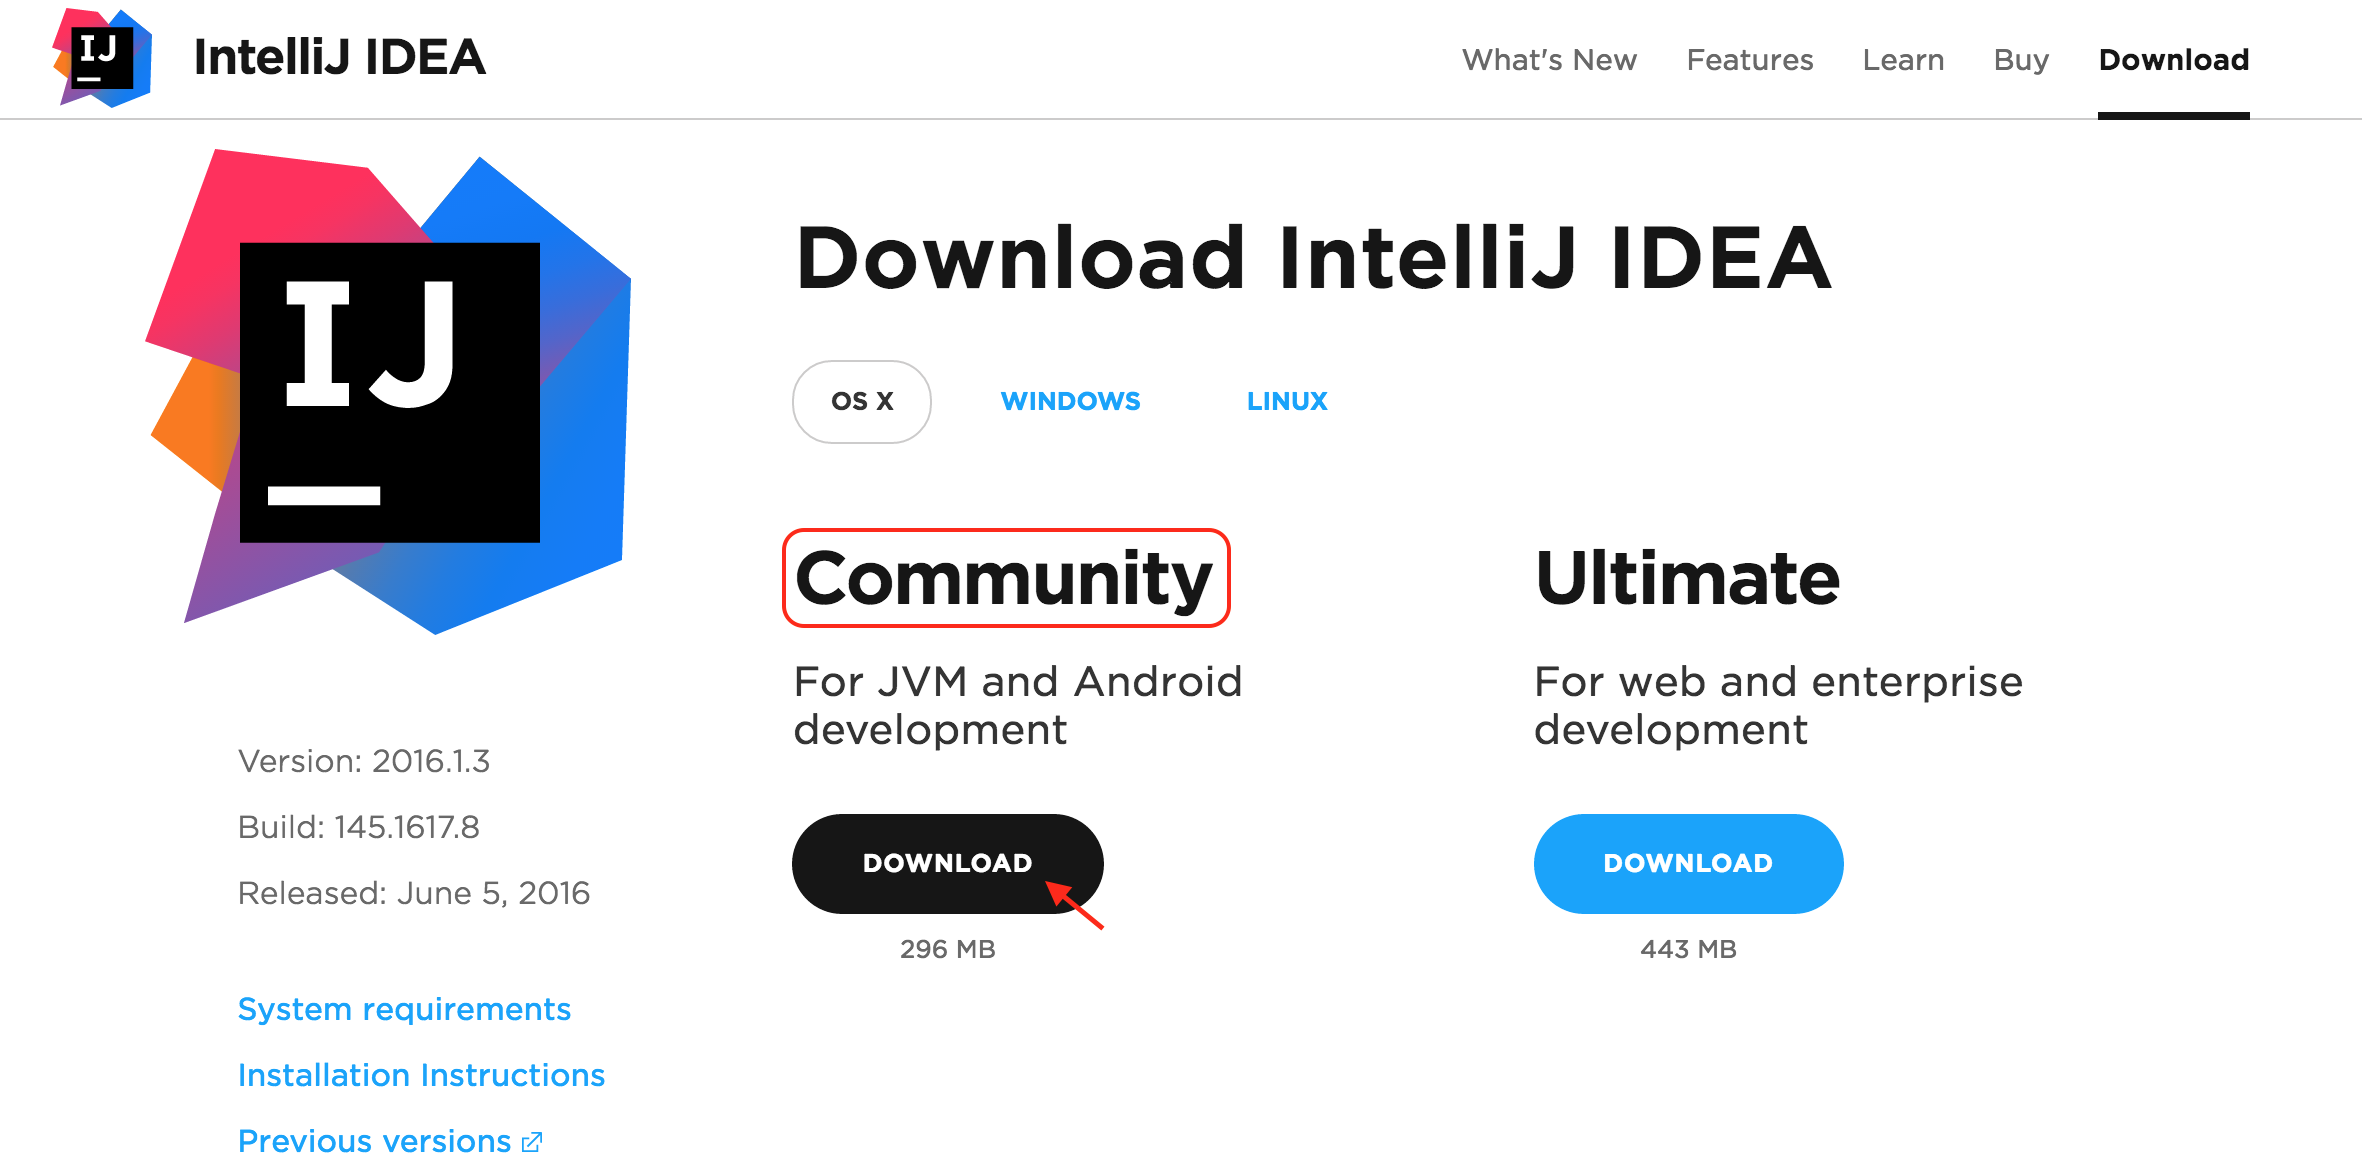The image size is (2362, 1176).
Task: Select Learn in the top navigation
Action: click(x=1903, y=60)
